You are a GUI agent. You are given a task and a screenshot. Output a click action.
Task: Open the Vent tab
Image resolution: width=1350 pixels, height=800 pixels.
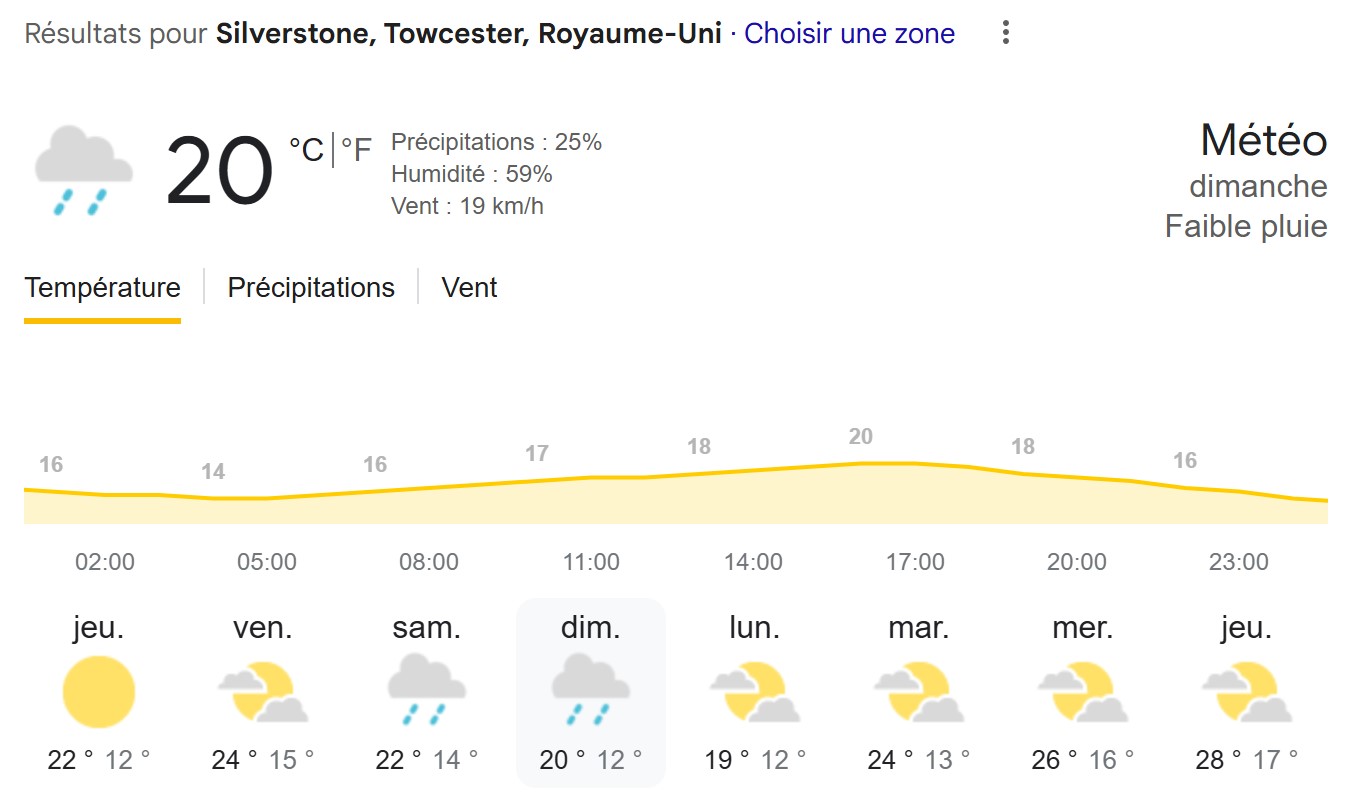469,288
